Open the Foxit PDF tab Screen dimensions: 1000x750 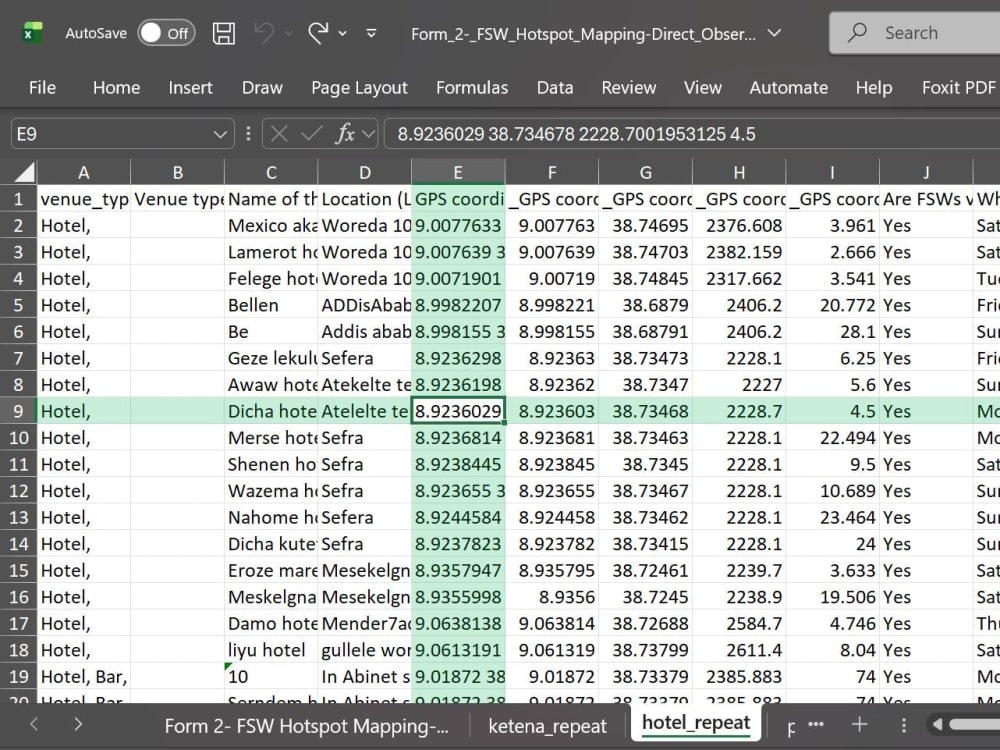[959, 87]
